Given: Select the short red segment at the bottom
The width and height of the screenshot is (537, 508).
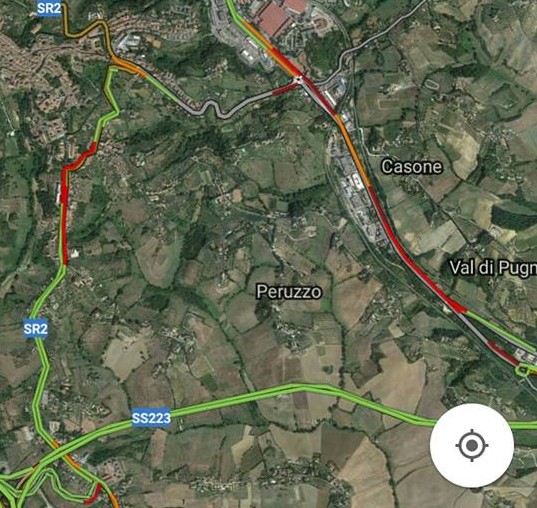Looking at the screenshot, I should (x=92, y=493).
